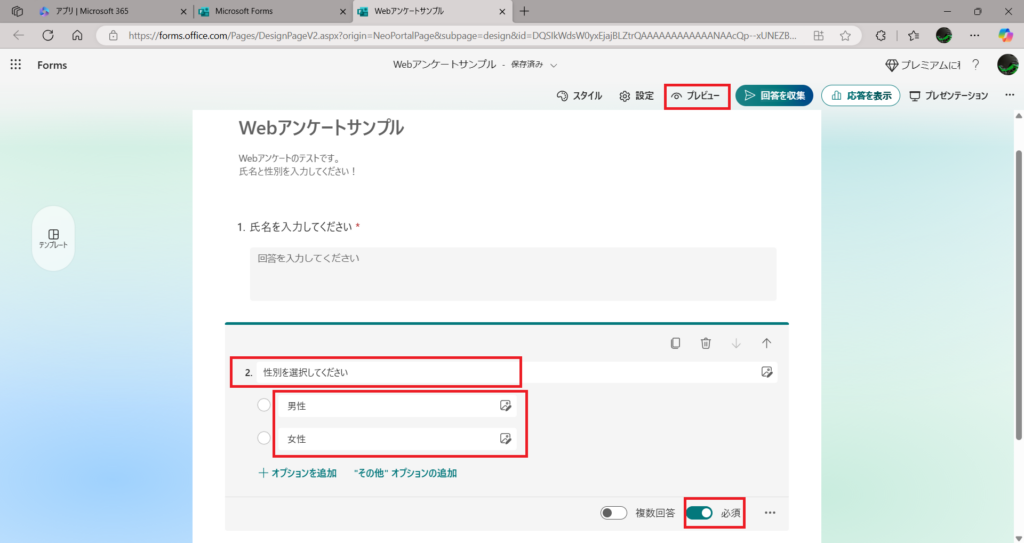Click the copy question icon
Screen dimensions: 1024x543
point(675,343)
